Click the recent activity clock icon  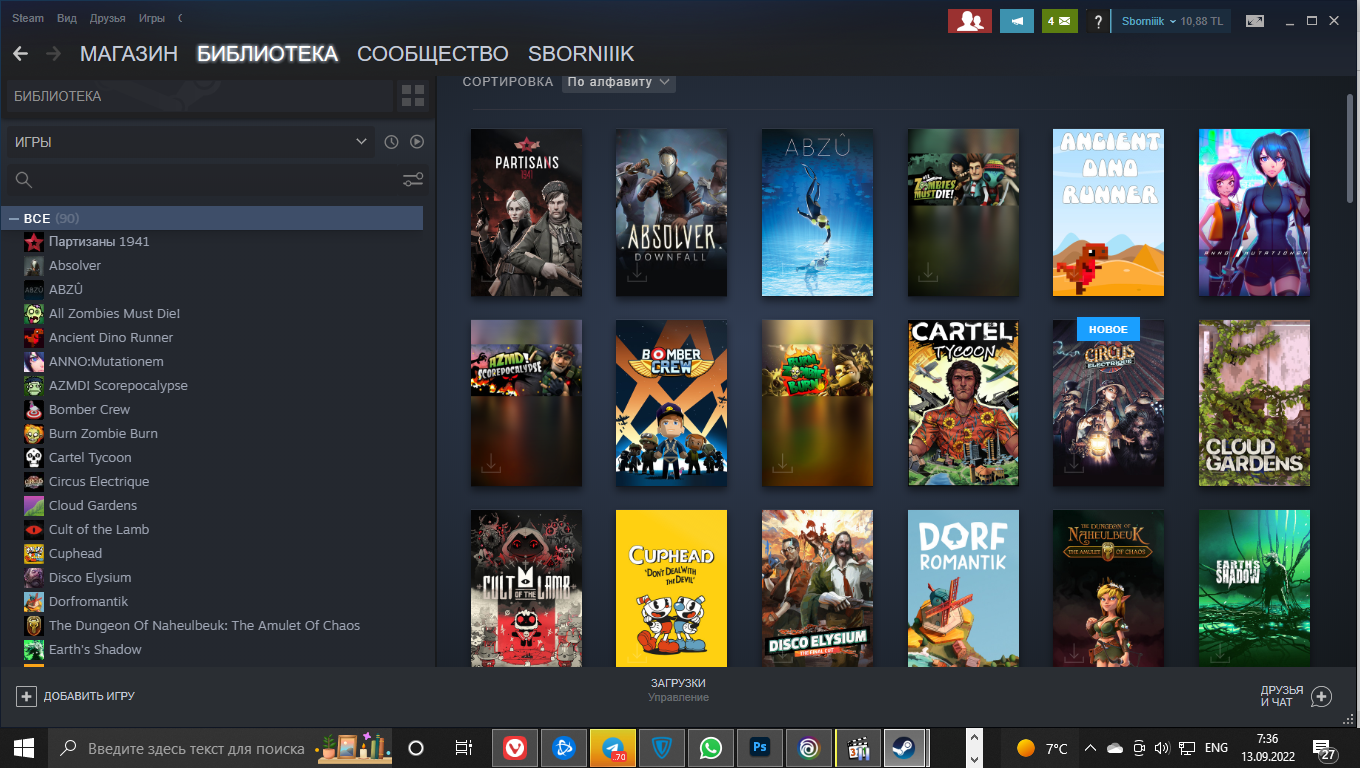[391, 142]
